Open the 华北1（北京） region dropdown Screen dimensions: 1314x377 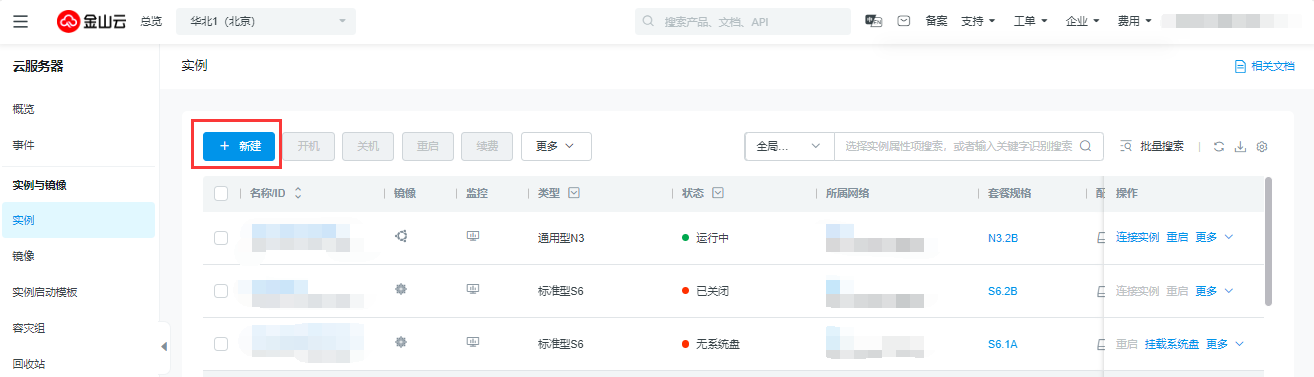266,21
